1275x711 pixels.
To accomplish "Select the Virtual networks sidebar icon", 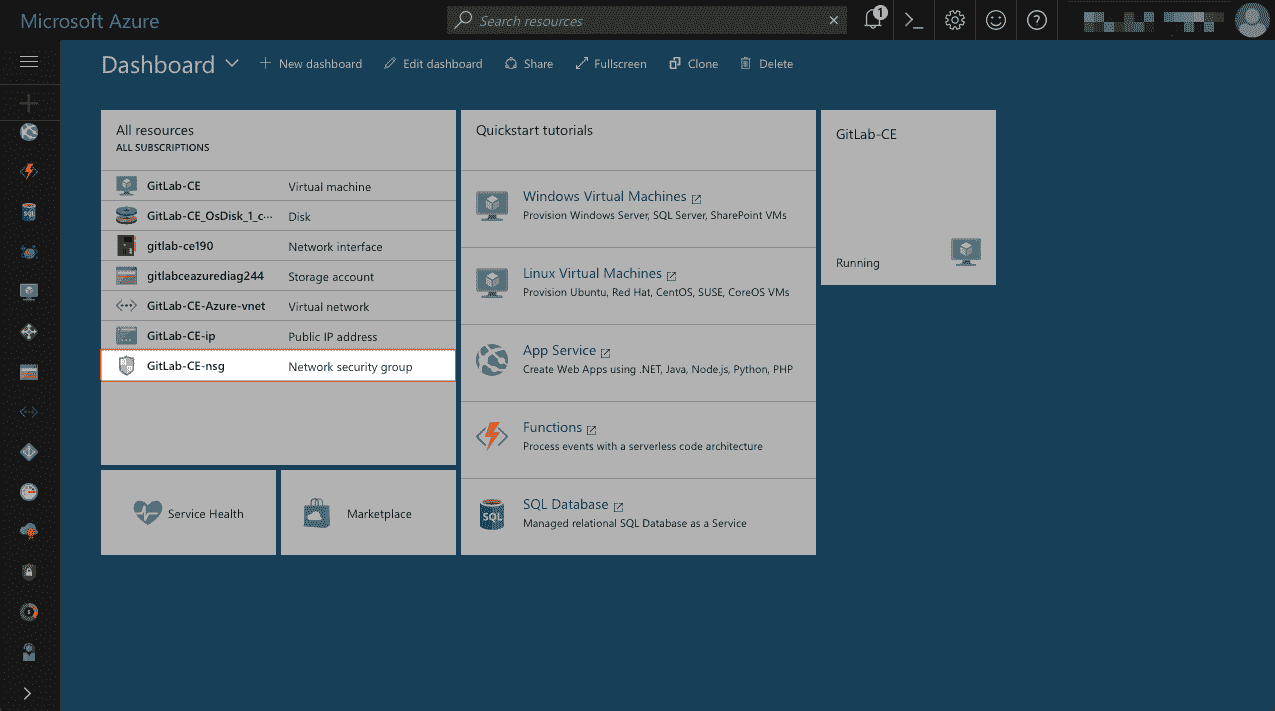I will click(29, 411).
